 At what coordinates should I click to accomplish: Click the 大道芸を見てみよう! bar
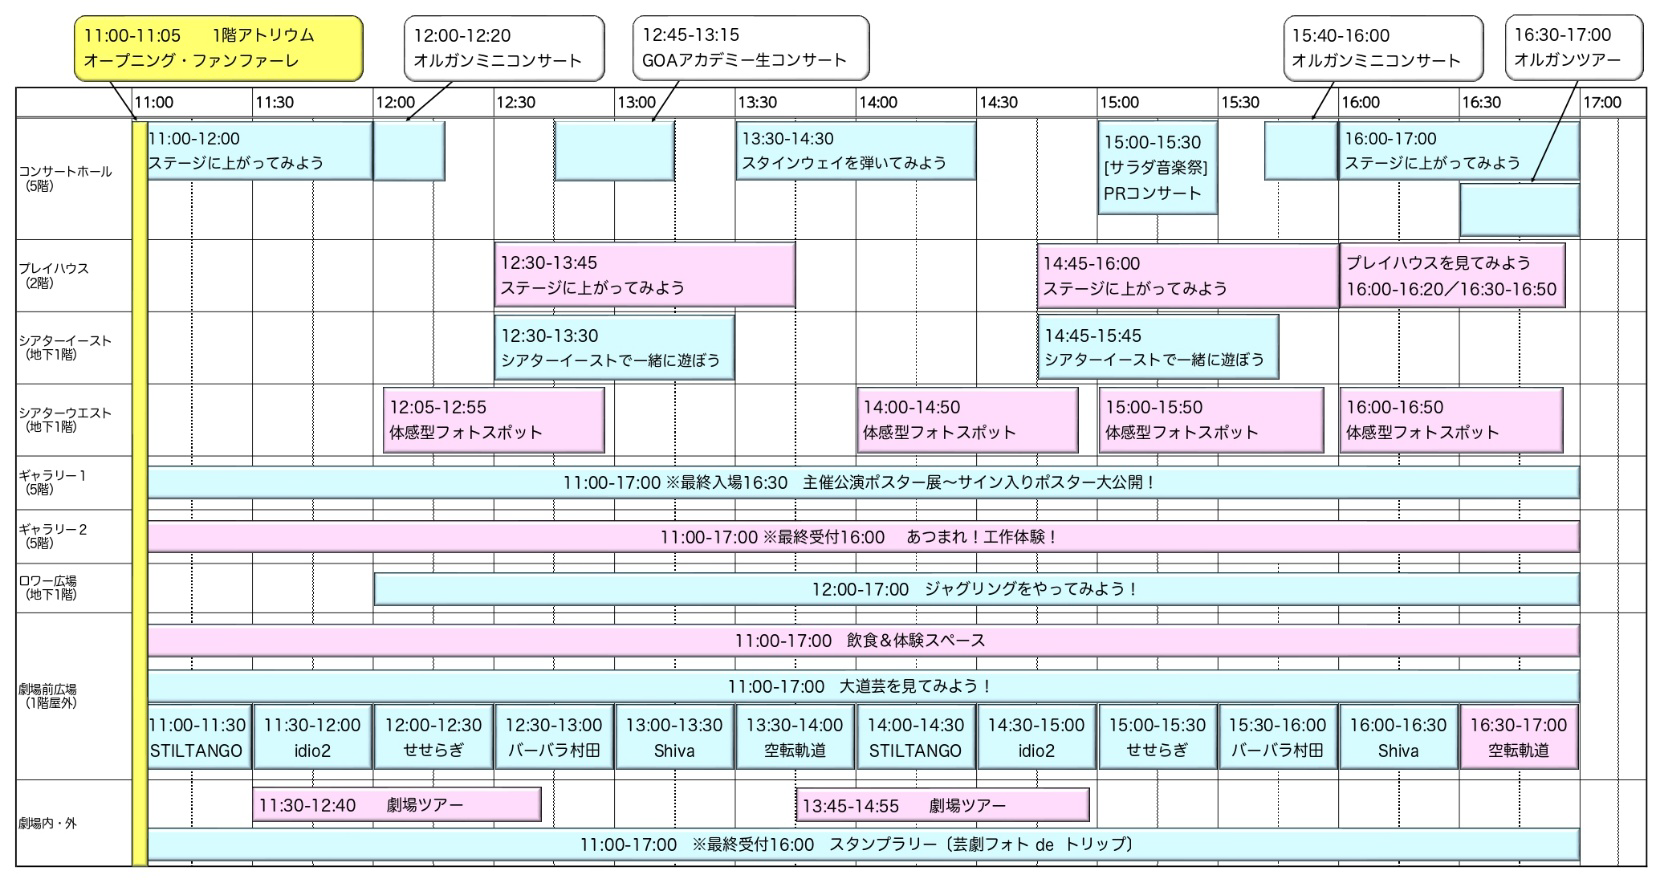click(863, 686)
